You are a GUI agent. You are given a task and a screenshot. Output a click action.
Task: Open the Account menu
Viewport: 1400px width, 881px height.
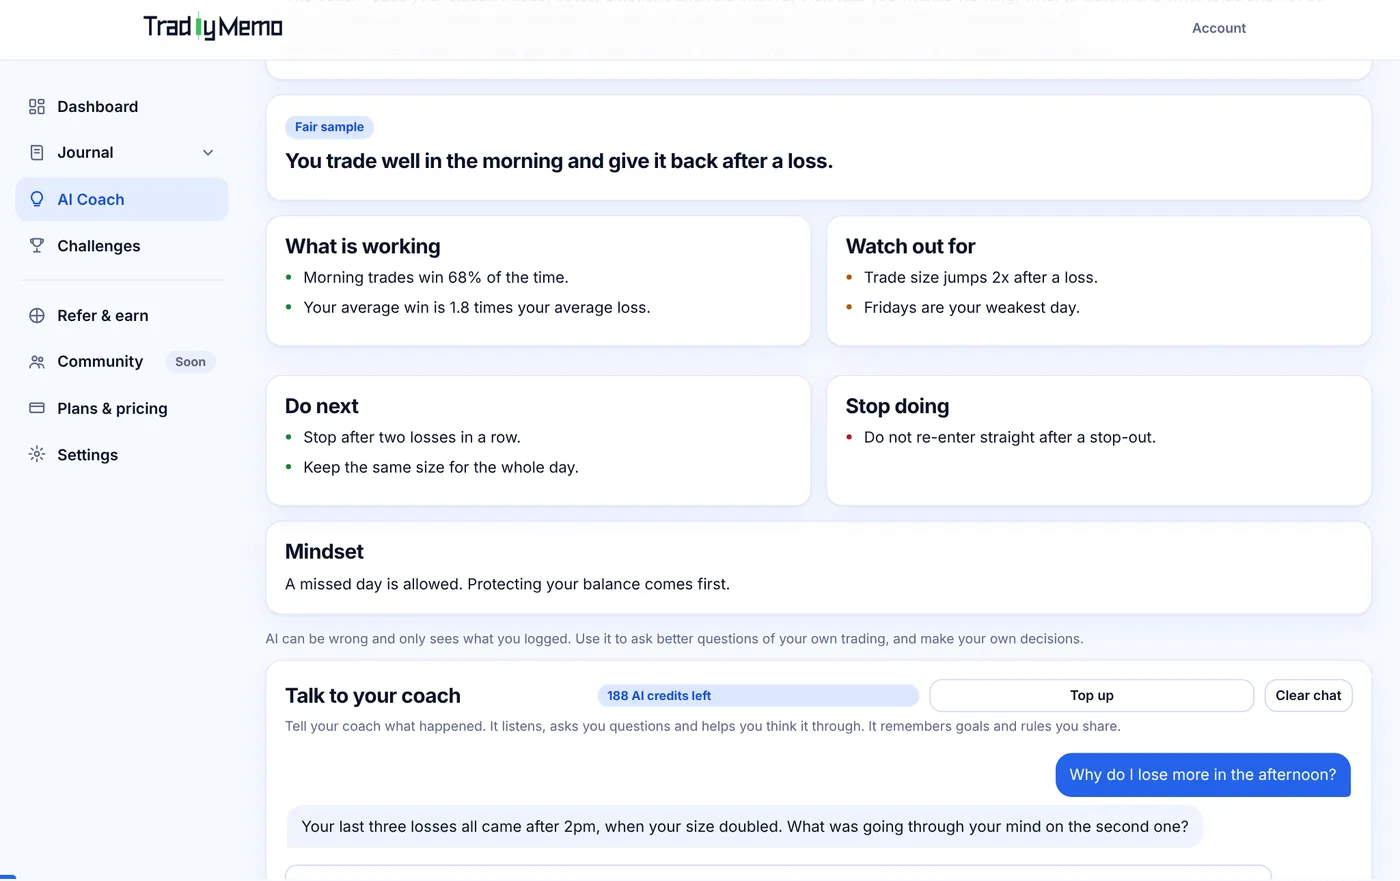[x=1218, y=28]
